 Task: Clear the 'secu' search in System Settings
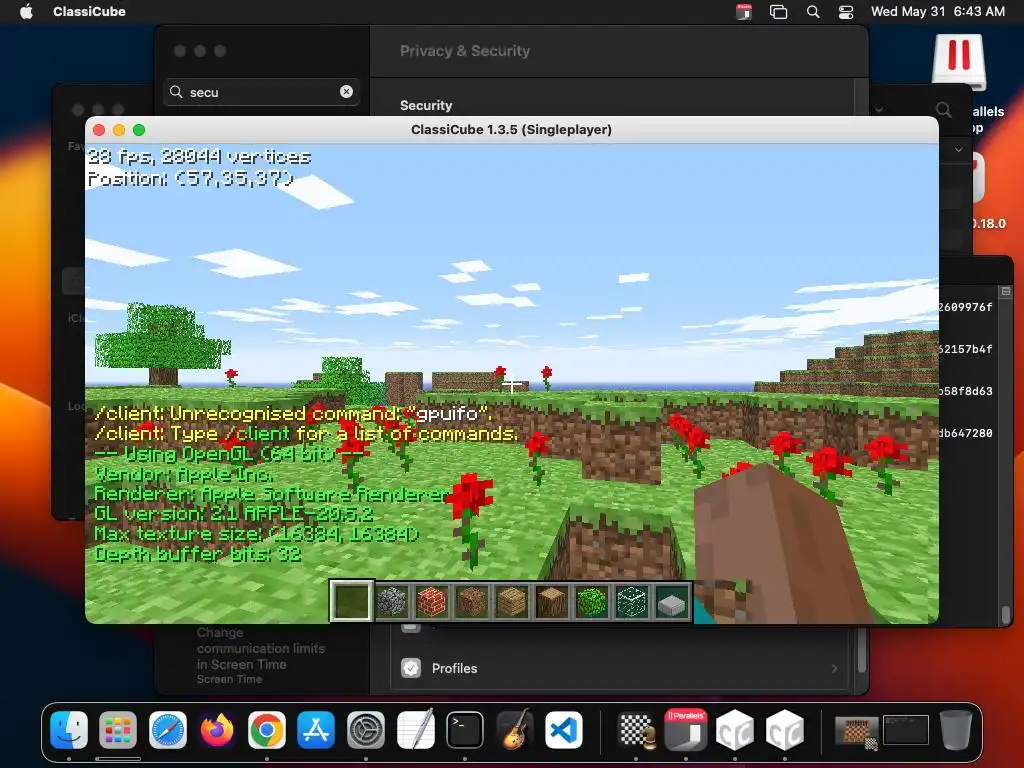coord(346,92)
